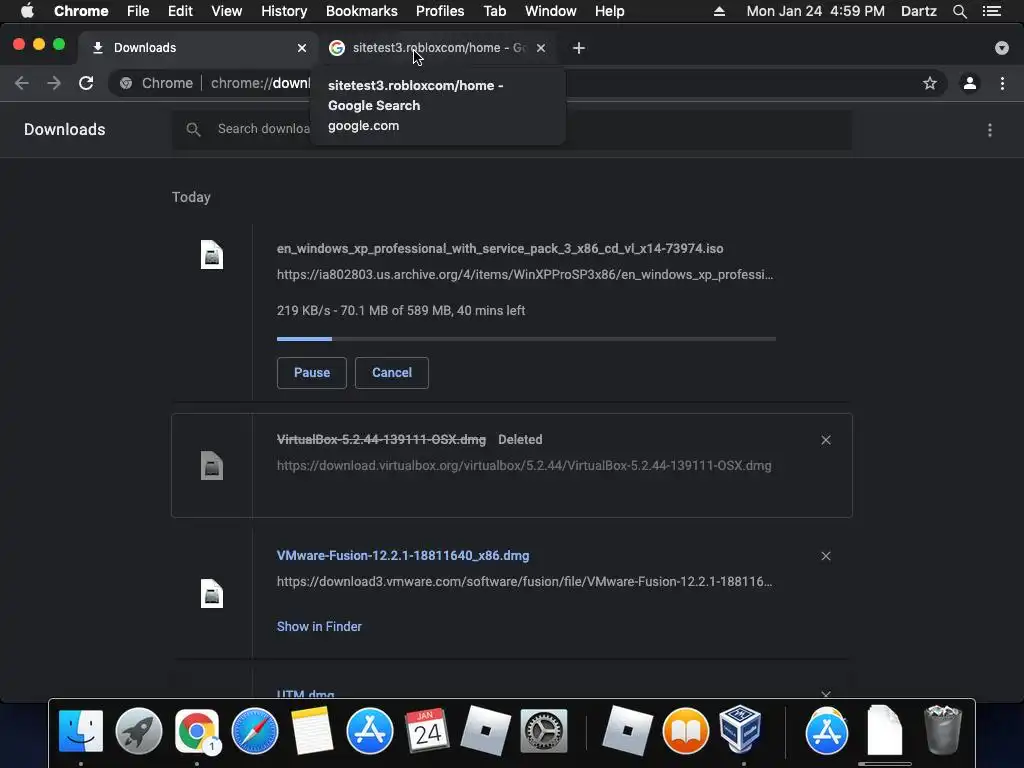
Task: Click the Chrome icon in the dock
Action: [197, 731]
